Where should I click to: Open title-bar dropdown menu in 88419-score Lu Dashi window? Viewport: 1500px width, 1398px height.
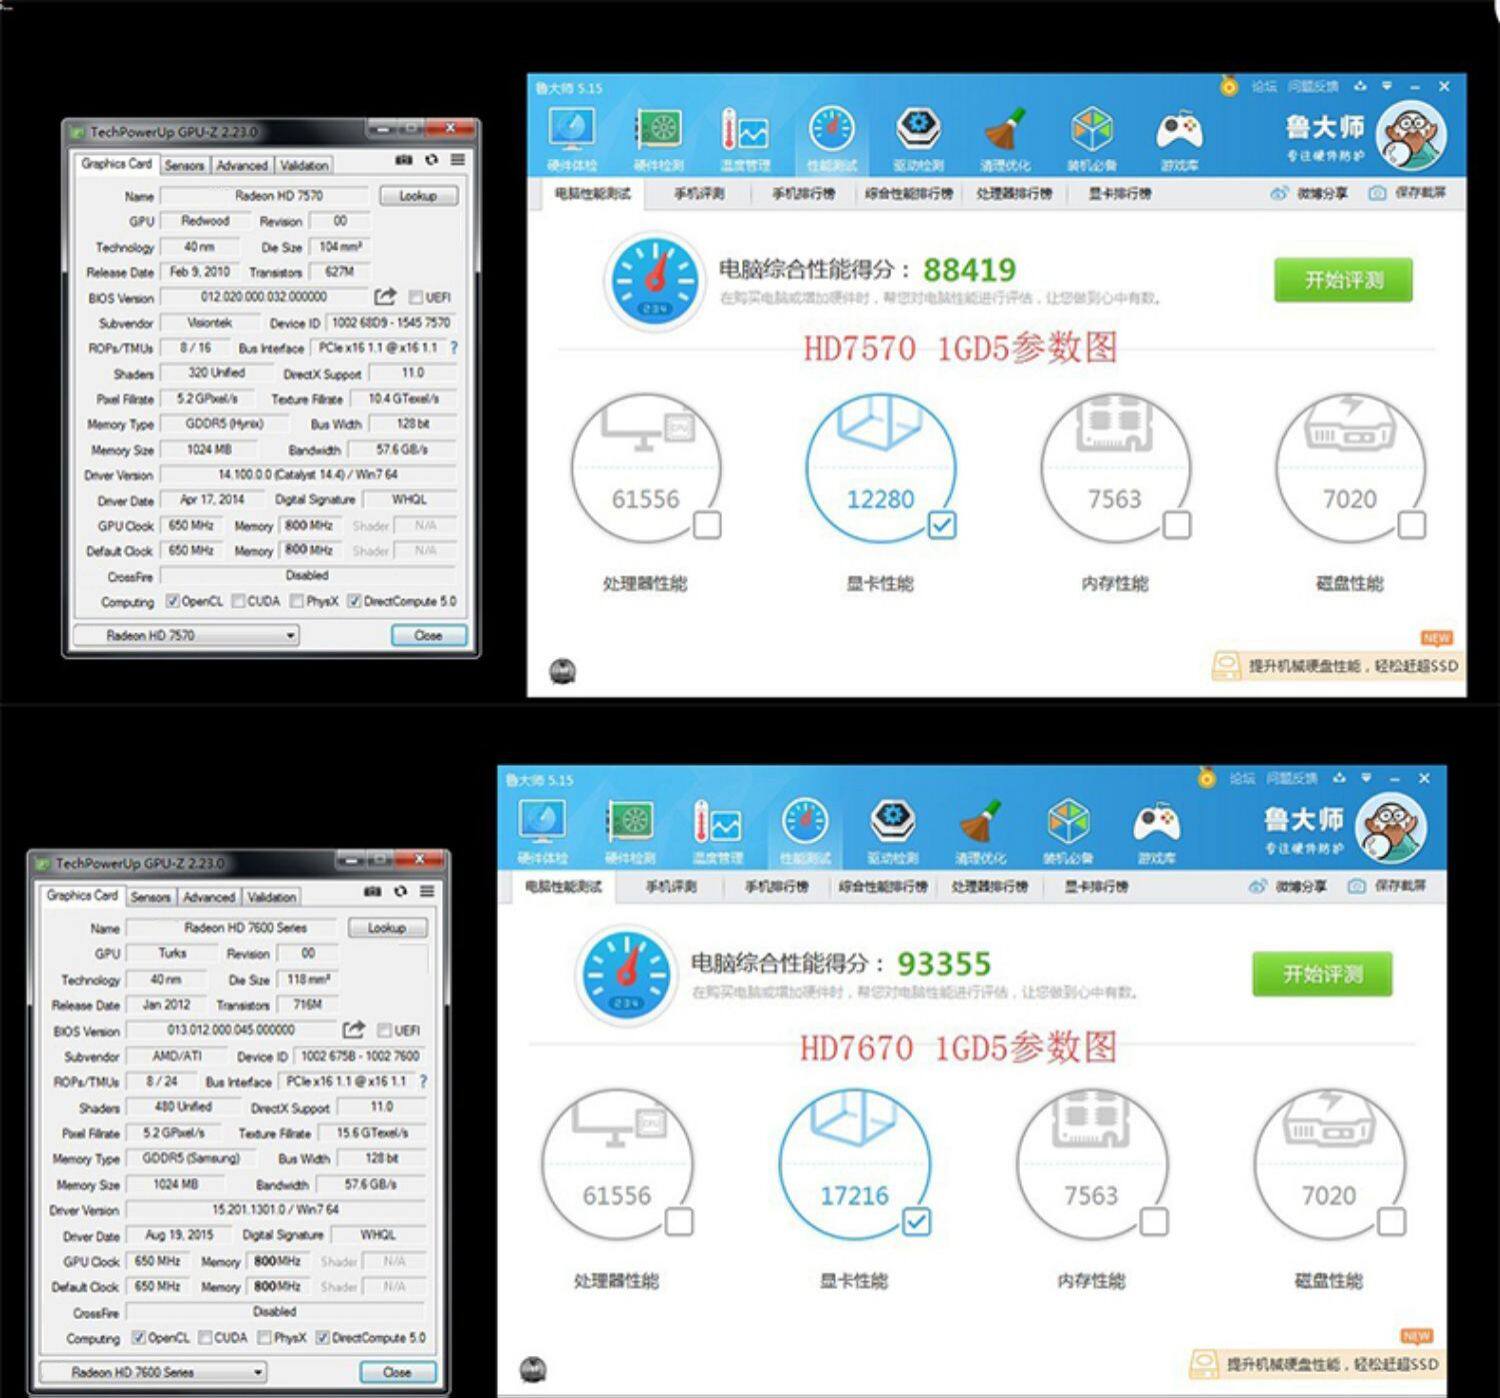click(x=1387, y=86)
